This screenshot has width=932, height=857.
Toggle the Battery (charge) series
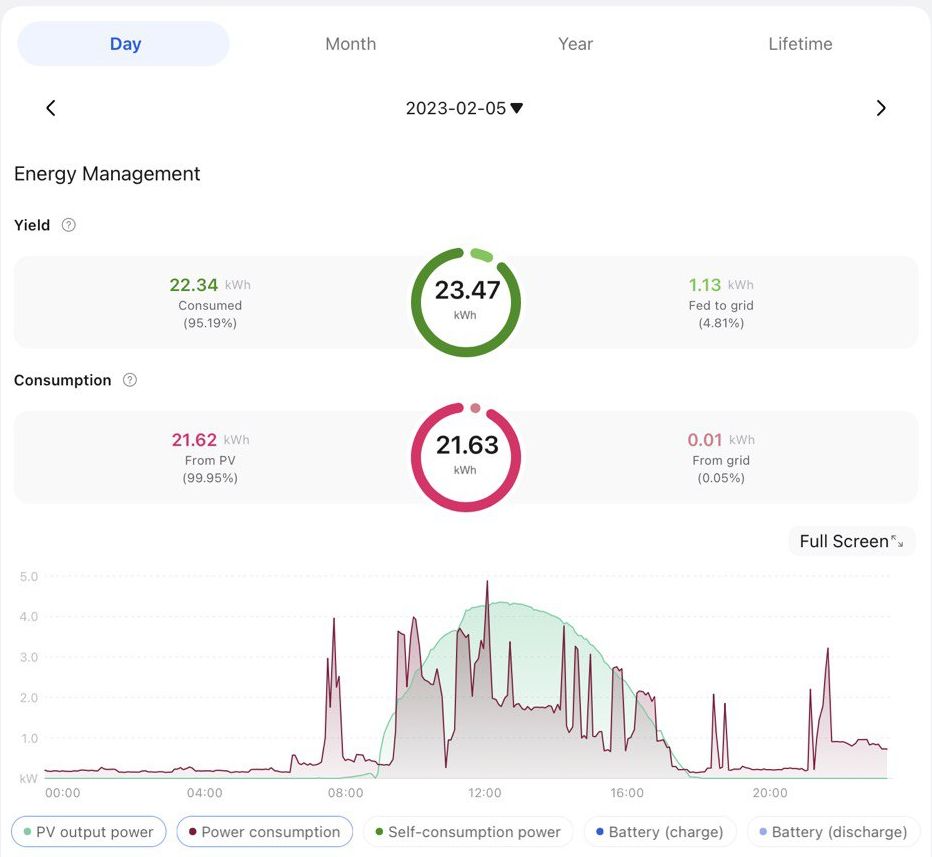[660, 832]
